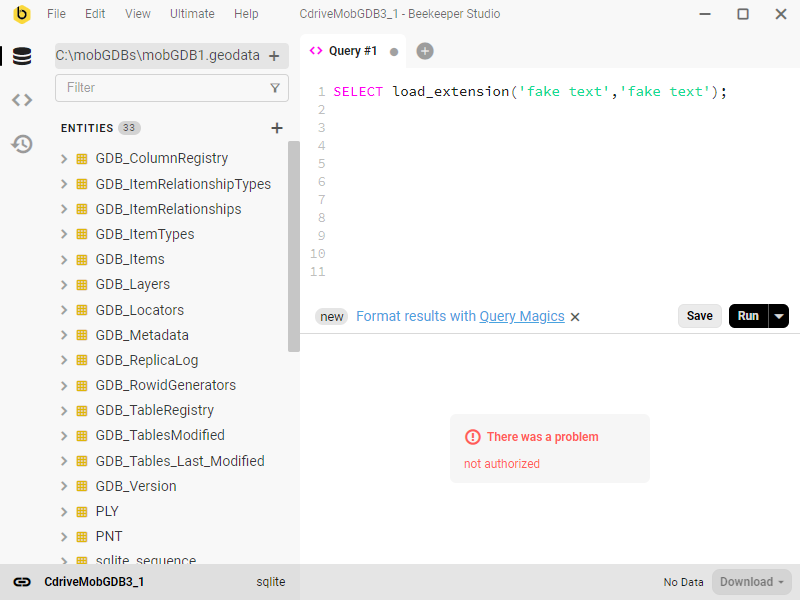
Task: Click the GDB_Layers table icon
Action: [x=82, y=284]
